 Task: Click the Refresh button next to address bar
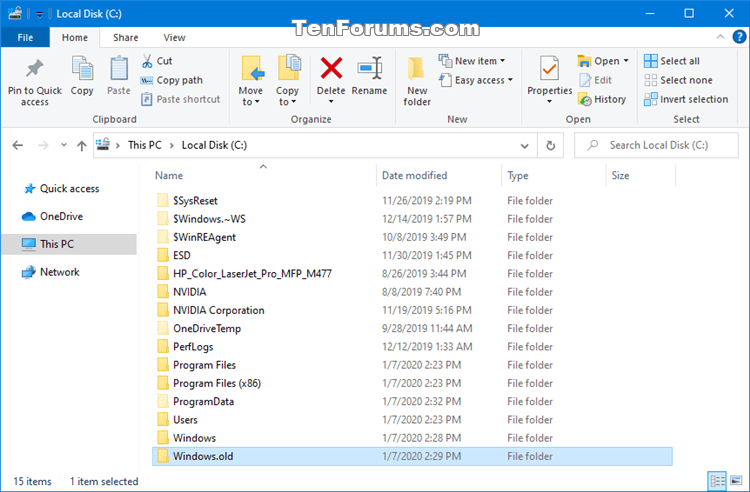pyautogui.click(x=551, y=145)
